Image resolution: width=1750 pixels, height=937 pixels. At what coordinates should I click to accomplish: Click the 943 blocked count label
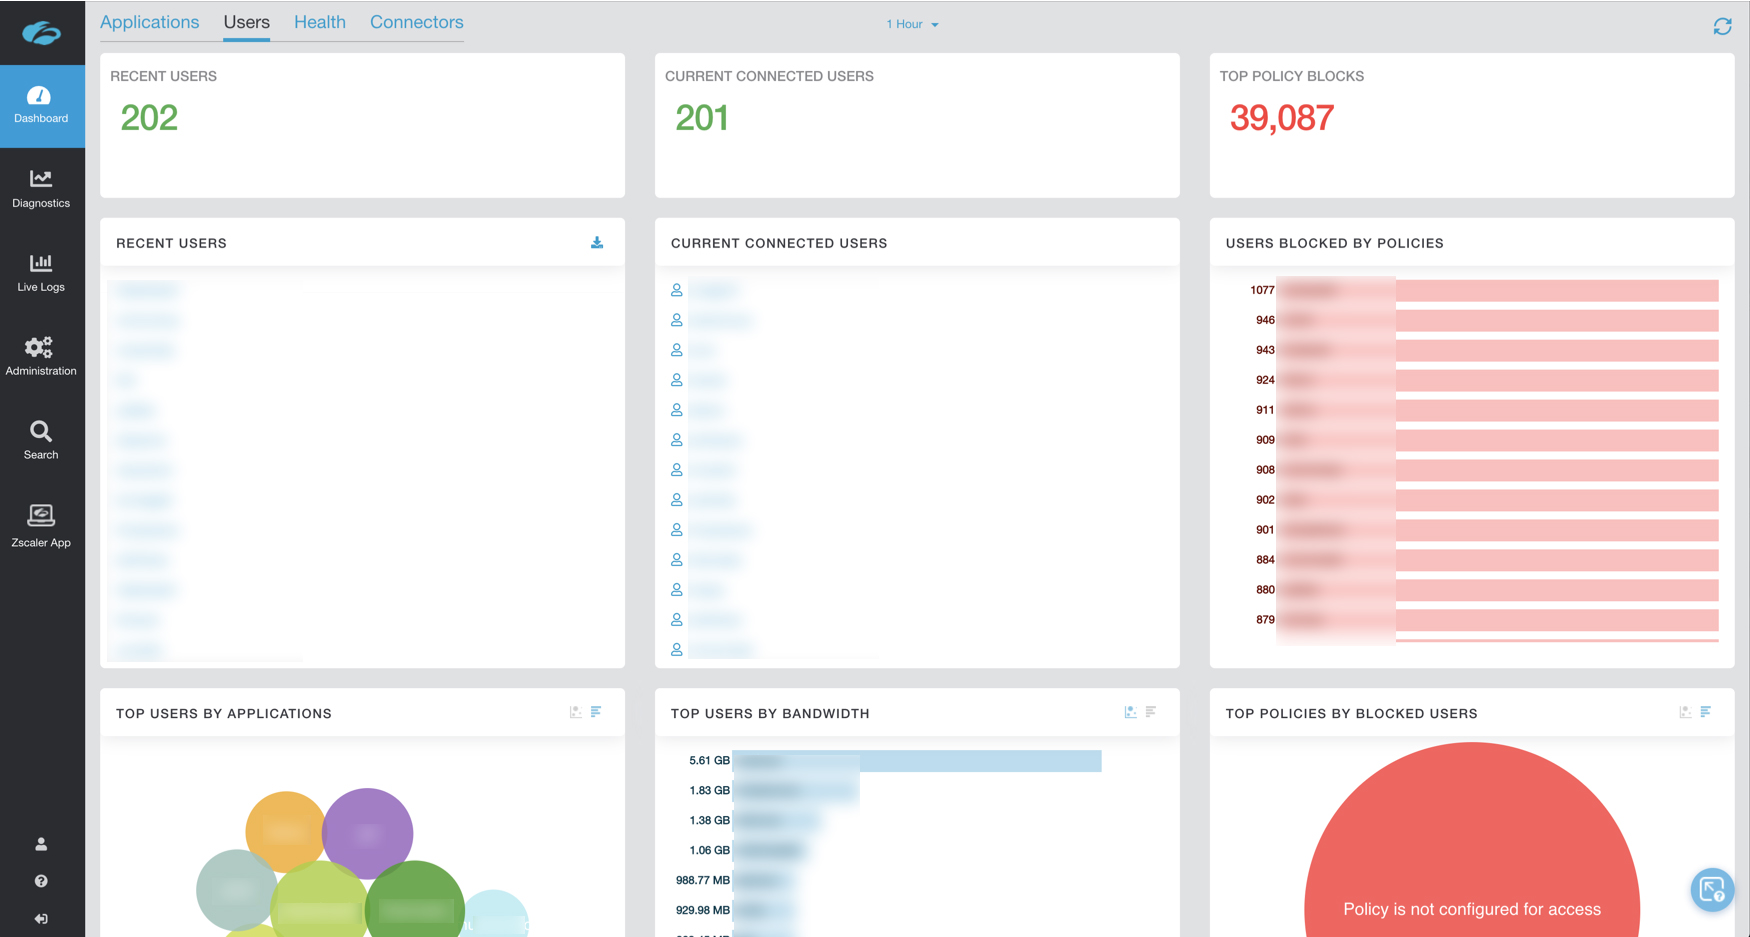point(1265,350)
